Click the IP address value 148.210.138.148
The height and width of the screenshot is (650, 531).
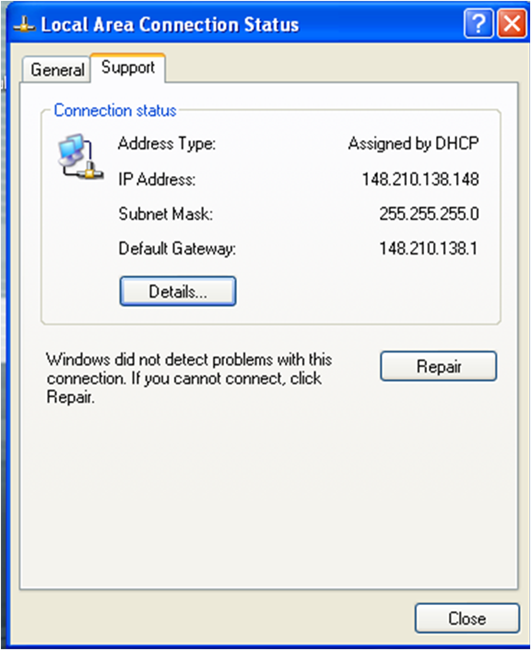point(420,179)
